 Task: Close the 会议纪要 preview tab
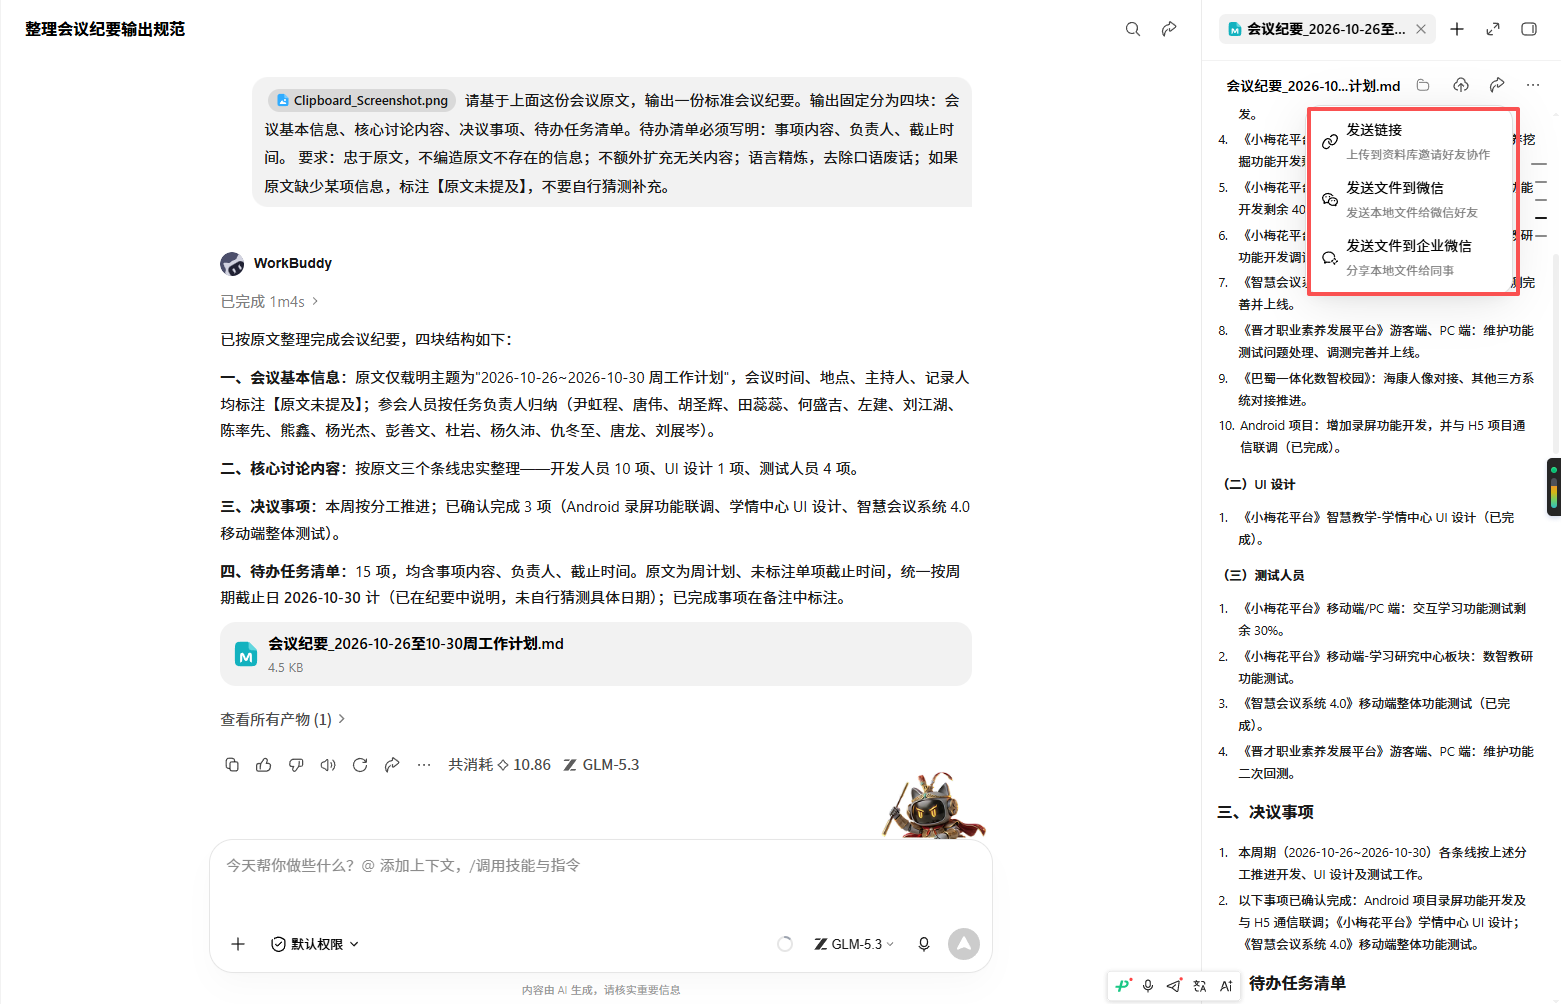pyautogui.click(x=1421, y=29)
